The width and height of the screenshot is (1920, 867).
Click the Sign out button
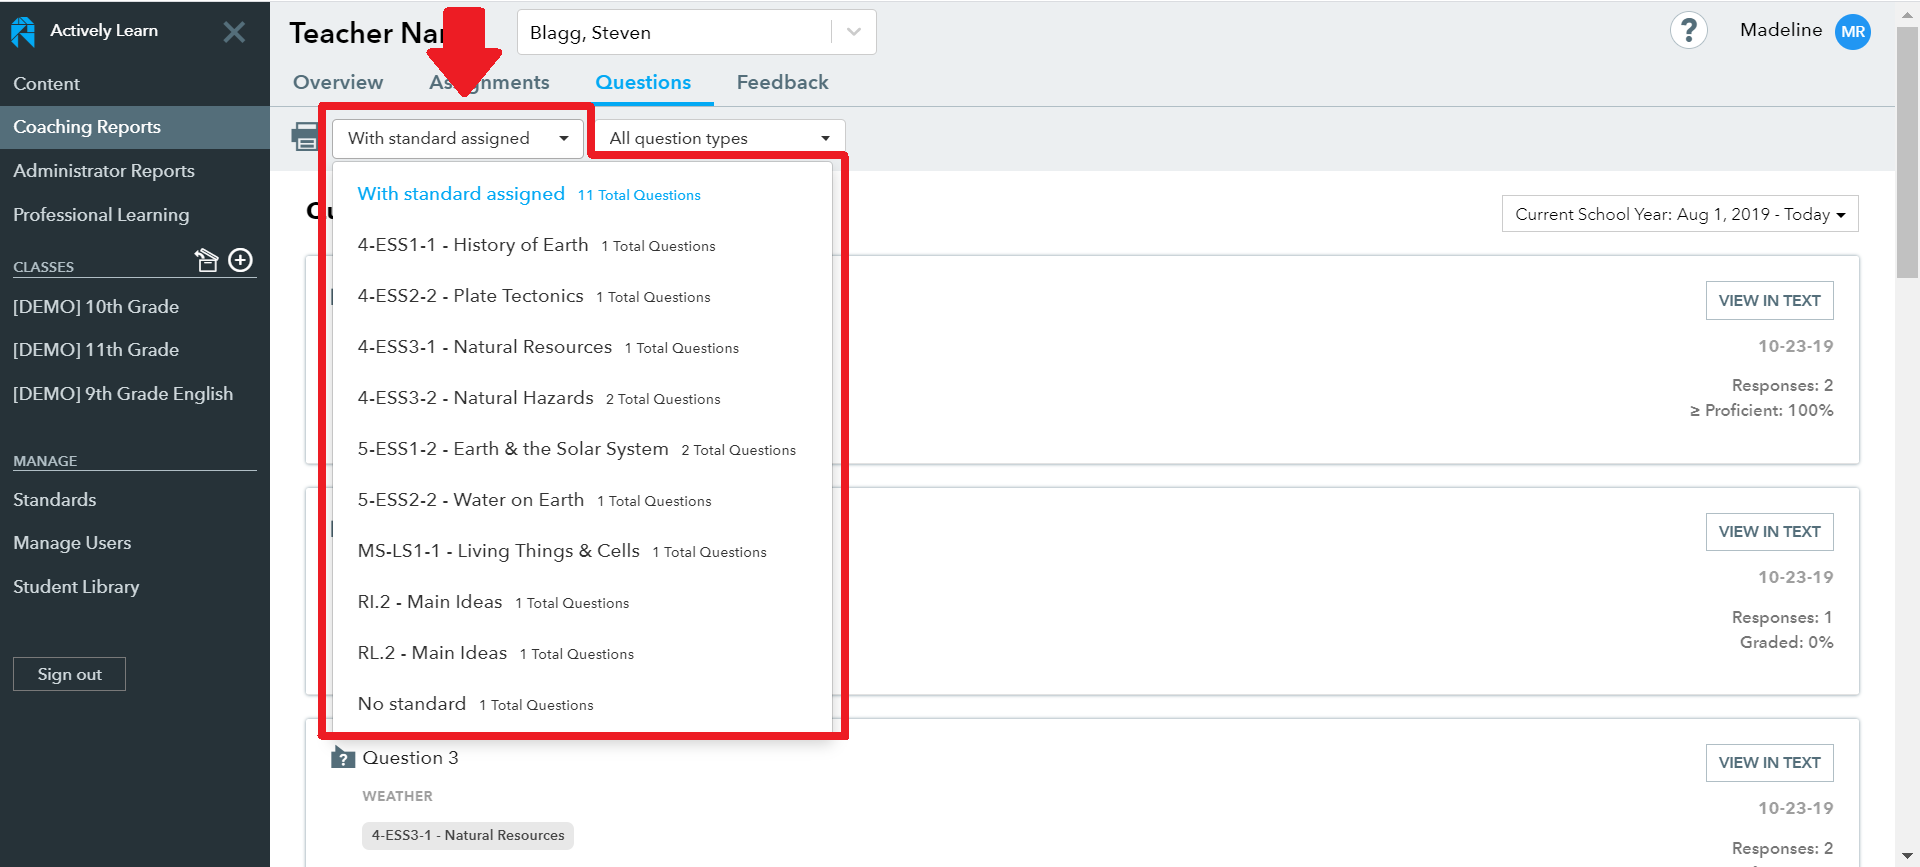[69, 674]
